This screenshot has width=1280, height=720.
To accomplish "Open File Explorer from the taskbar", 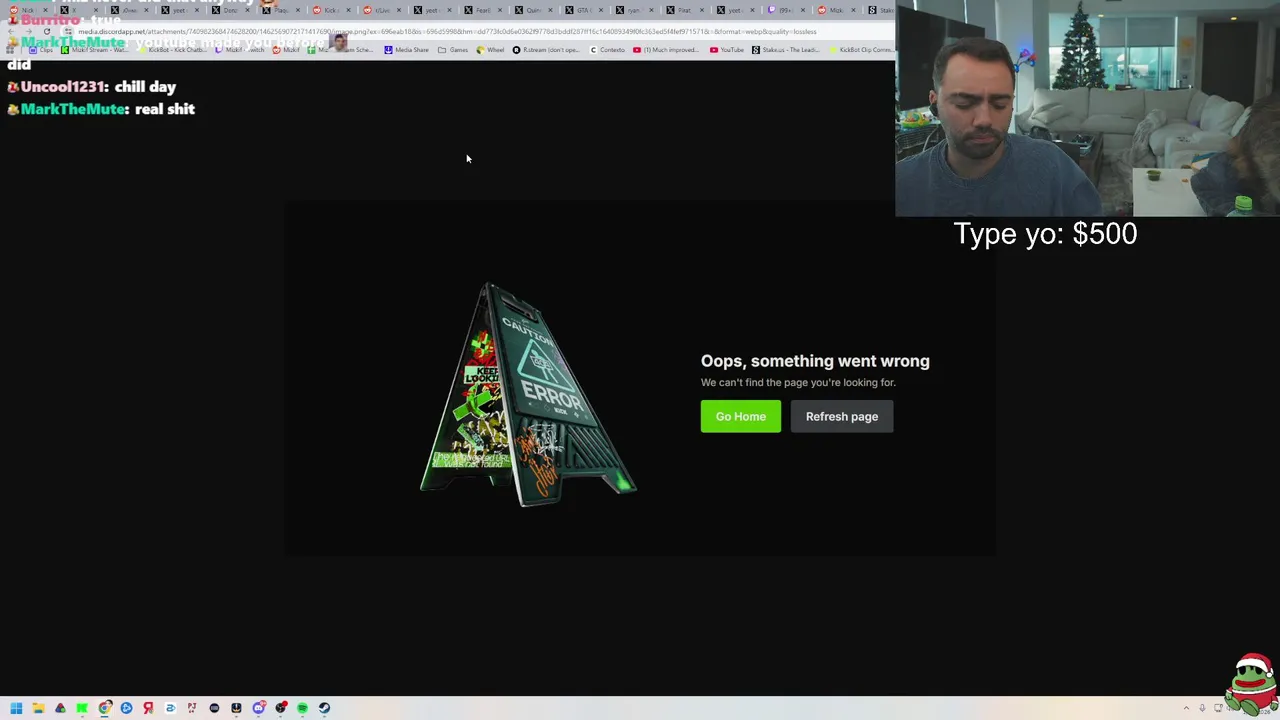I will (x=38, y=708).
